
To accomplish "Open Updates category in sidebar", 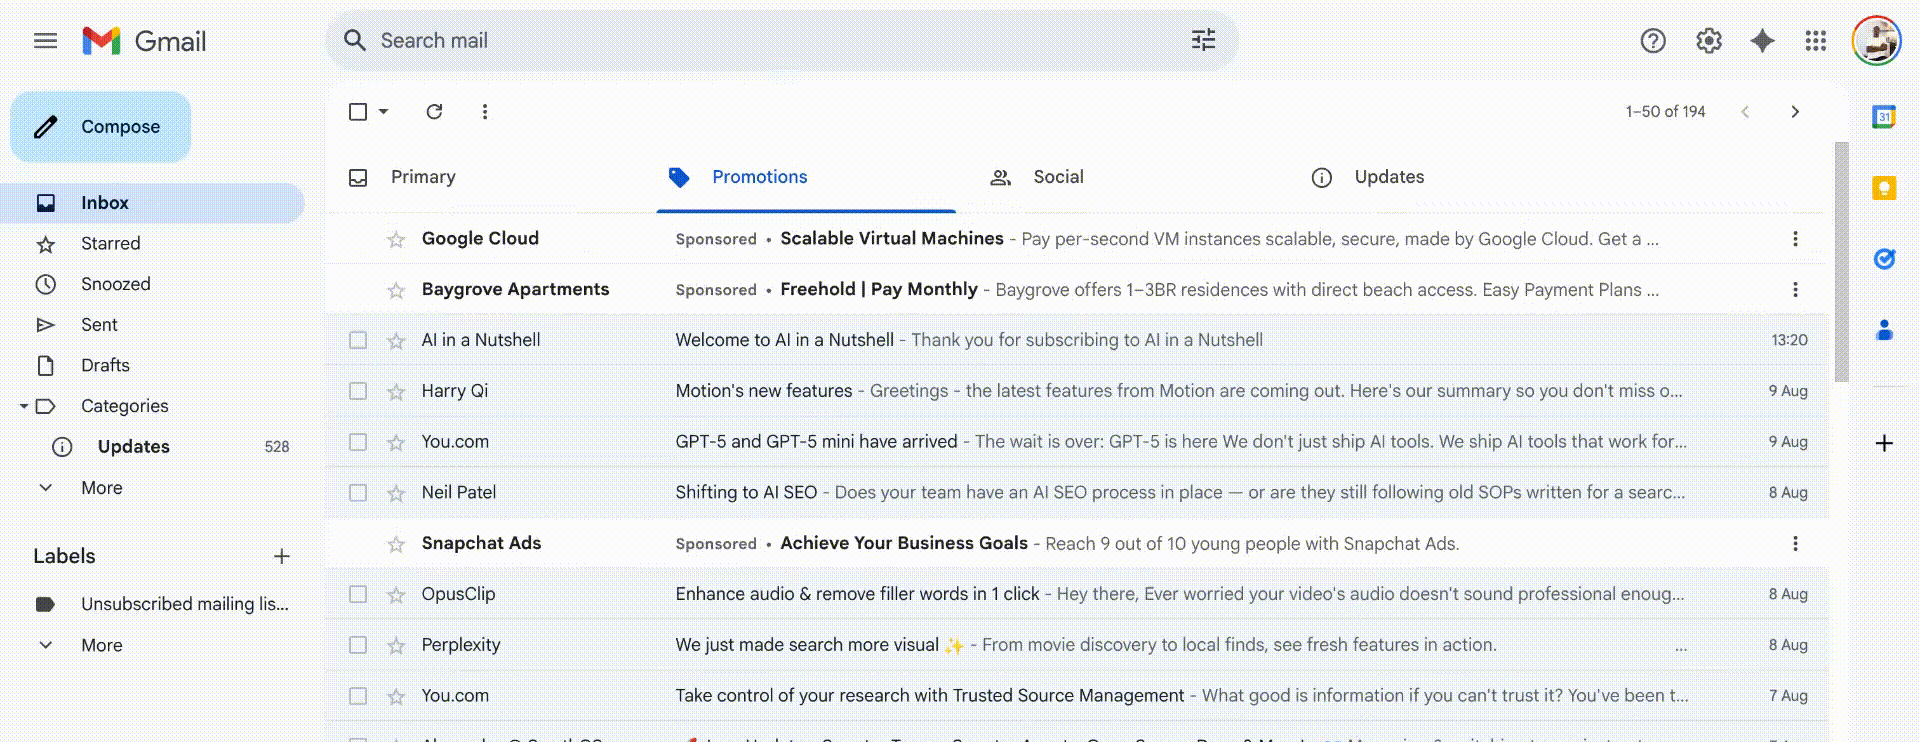I will [152, 447].
